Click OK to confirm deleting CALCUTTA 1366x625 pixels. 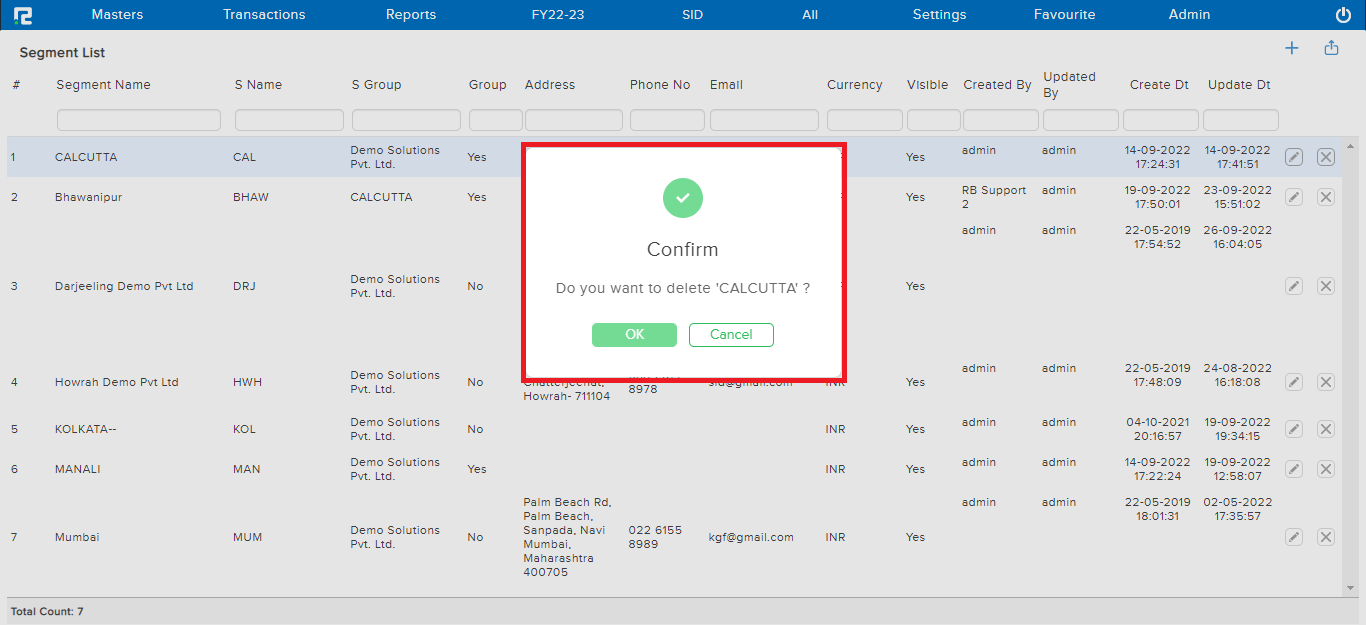coord(634,334)
